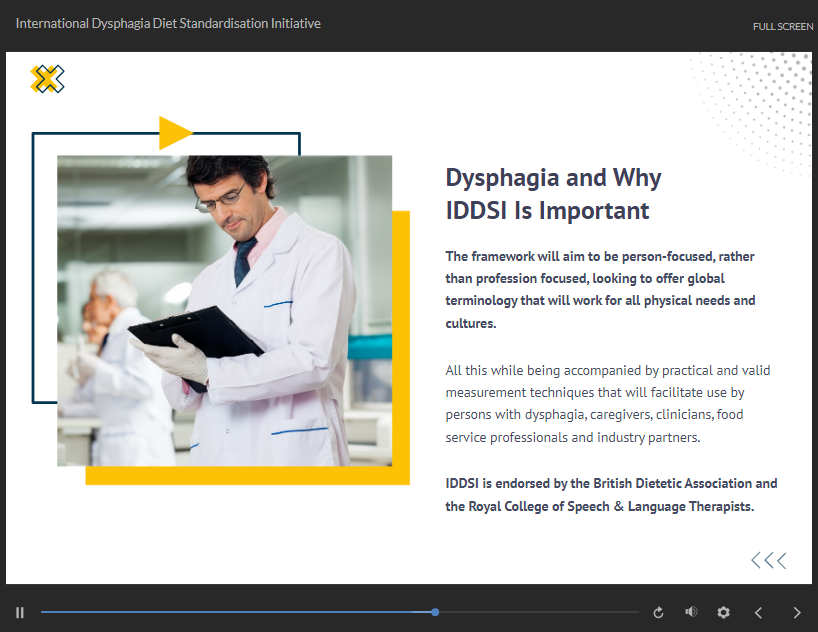Click the bold person-focused framework paragraph

(x=600, y=290)
